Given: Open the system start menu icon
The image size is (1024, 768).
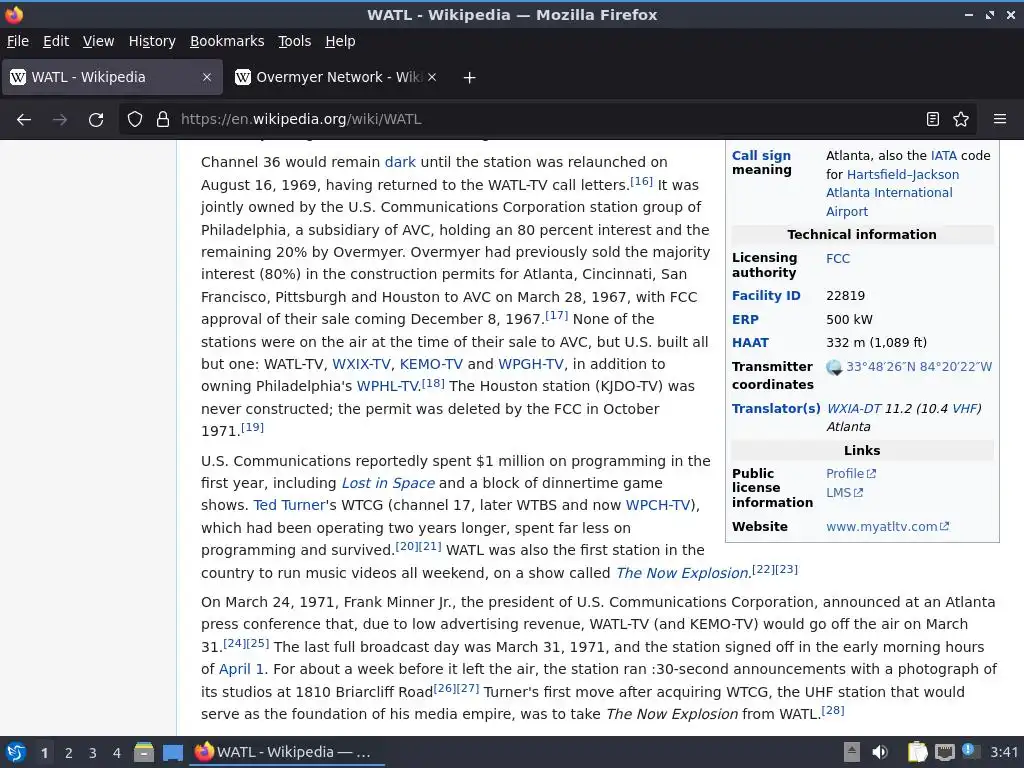Looking at the screenshot, I should pyautogui.click(x=15, y=752).
